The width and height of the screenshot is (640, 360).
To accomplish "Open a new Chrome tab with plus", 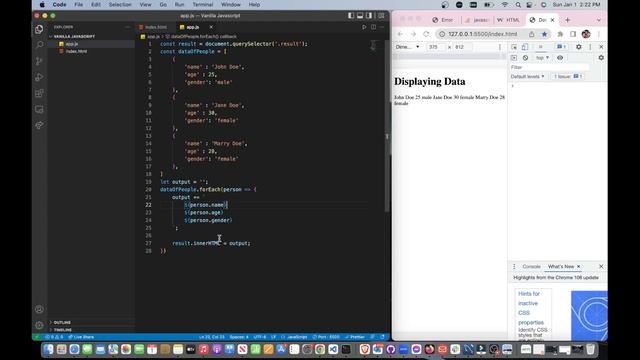I will (567, 20).
